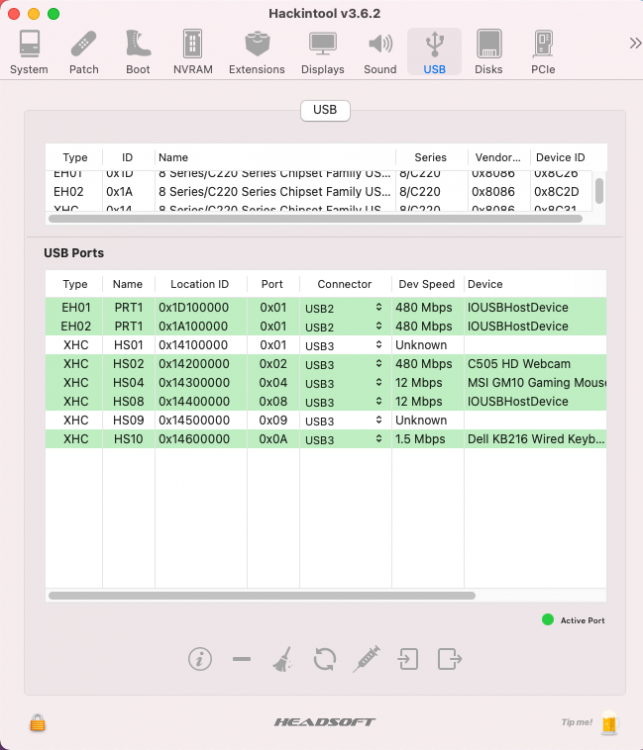Select the Dell KB216 Wired Keyboard device
643x750 pixels.
coord(536,439)
